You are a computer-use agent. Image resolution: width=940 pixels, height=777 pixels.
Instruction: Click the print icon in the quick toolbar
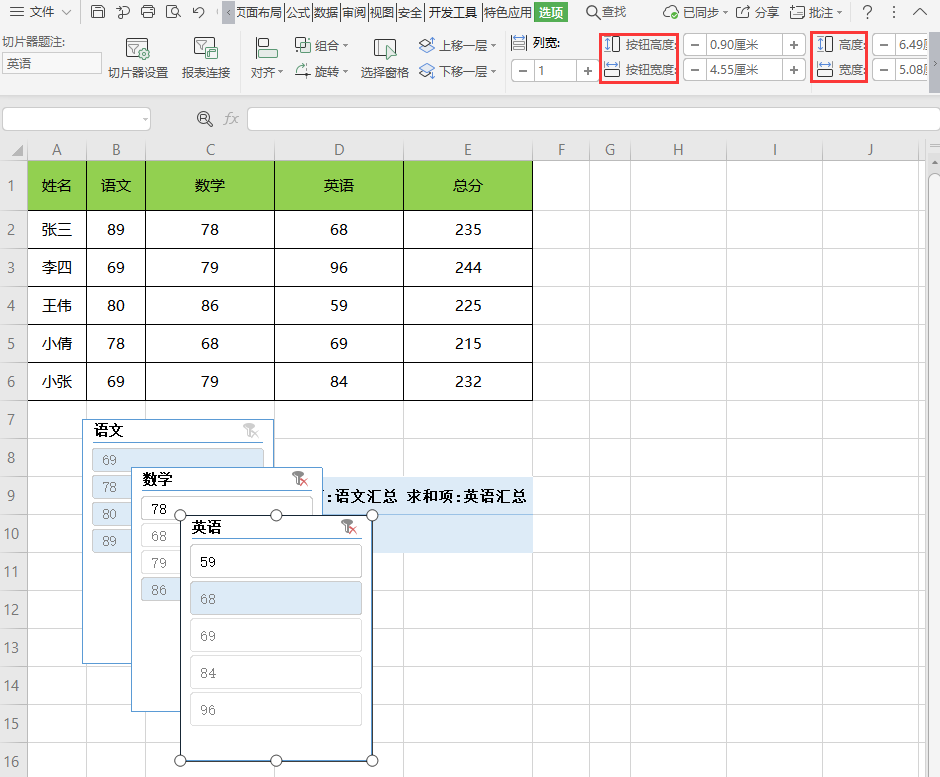point(148,12)
